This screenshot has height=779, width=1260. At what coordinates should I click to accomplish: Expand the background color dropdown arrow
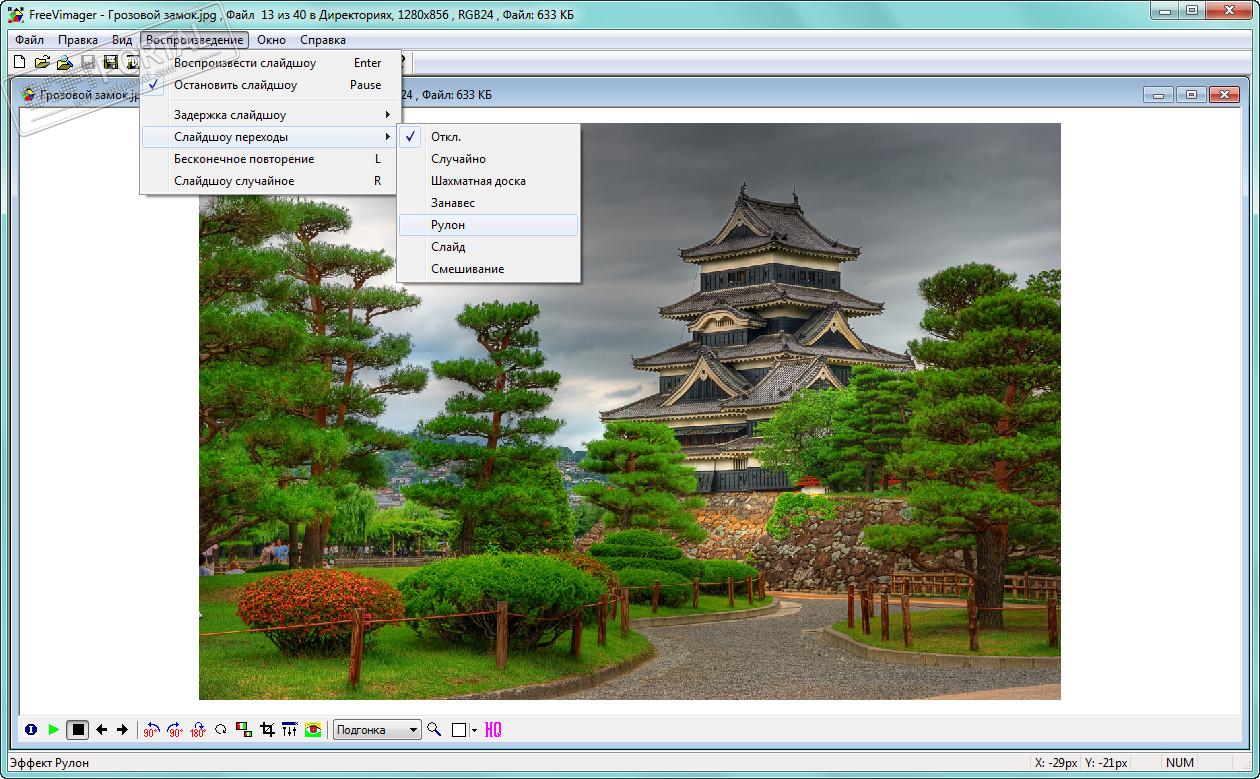click(474, 730)
